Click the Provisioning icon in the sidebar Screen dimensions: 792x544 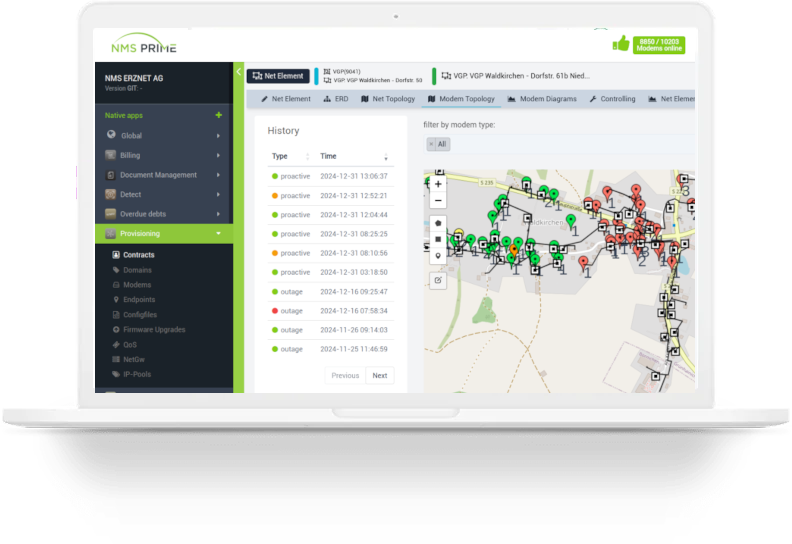(x=111, y=233)
